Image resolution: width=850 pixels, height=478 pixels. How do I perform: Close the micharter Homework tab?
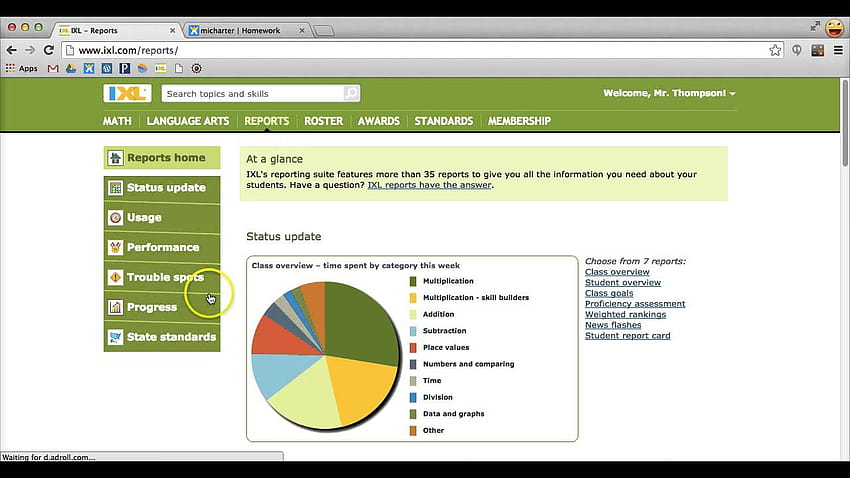[302, 31]
